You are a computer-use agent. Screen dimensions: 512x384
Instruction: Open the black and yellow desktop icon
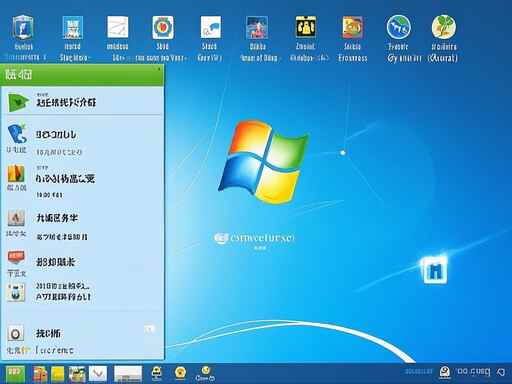point(305,27)
